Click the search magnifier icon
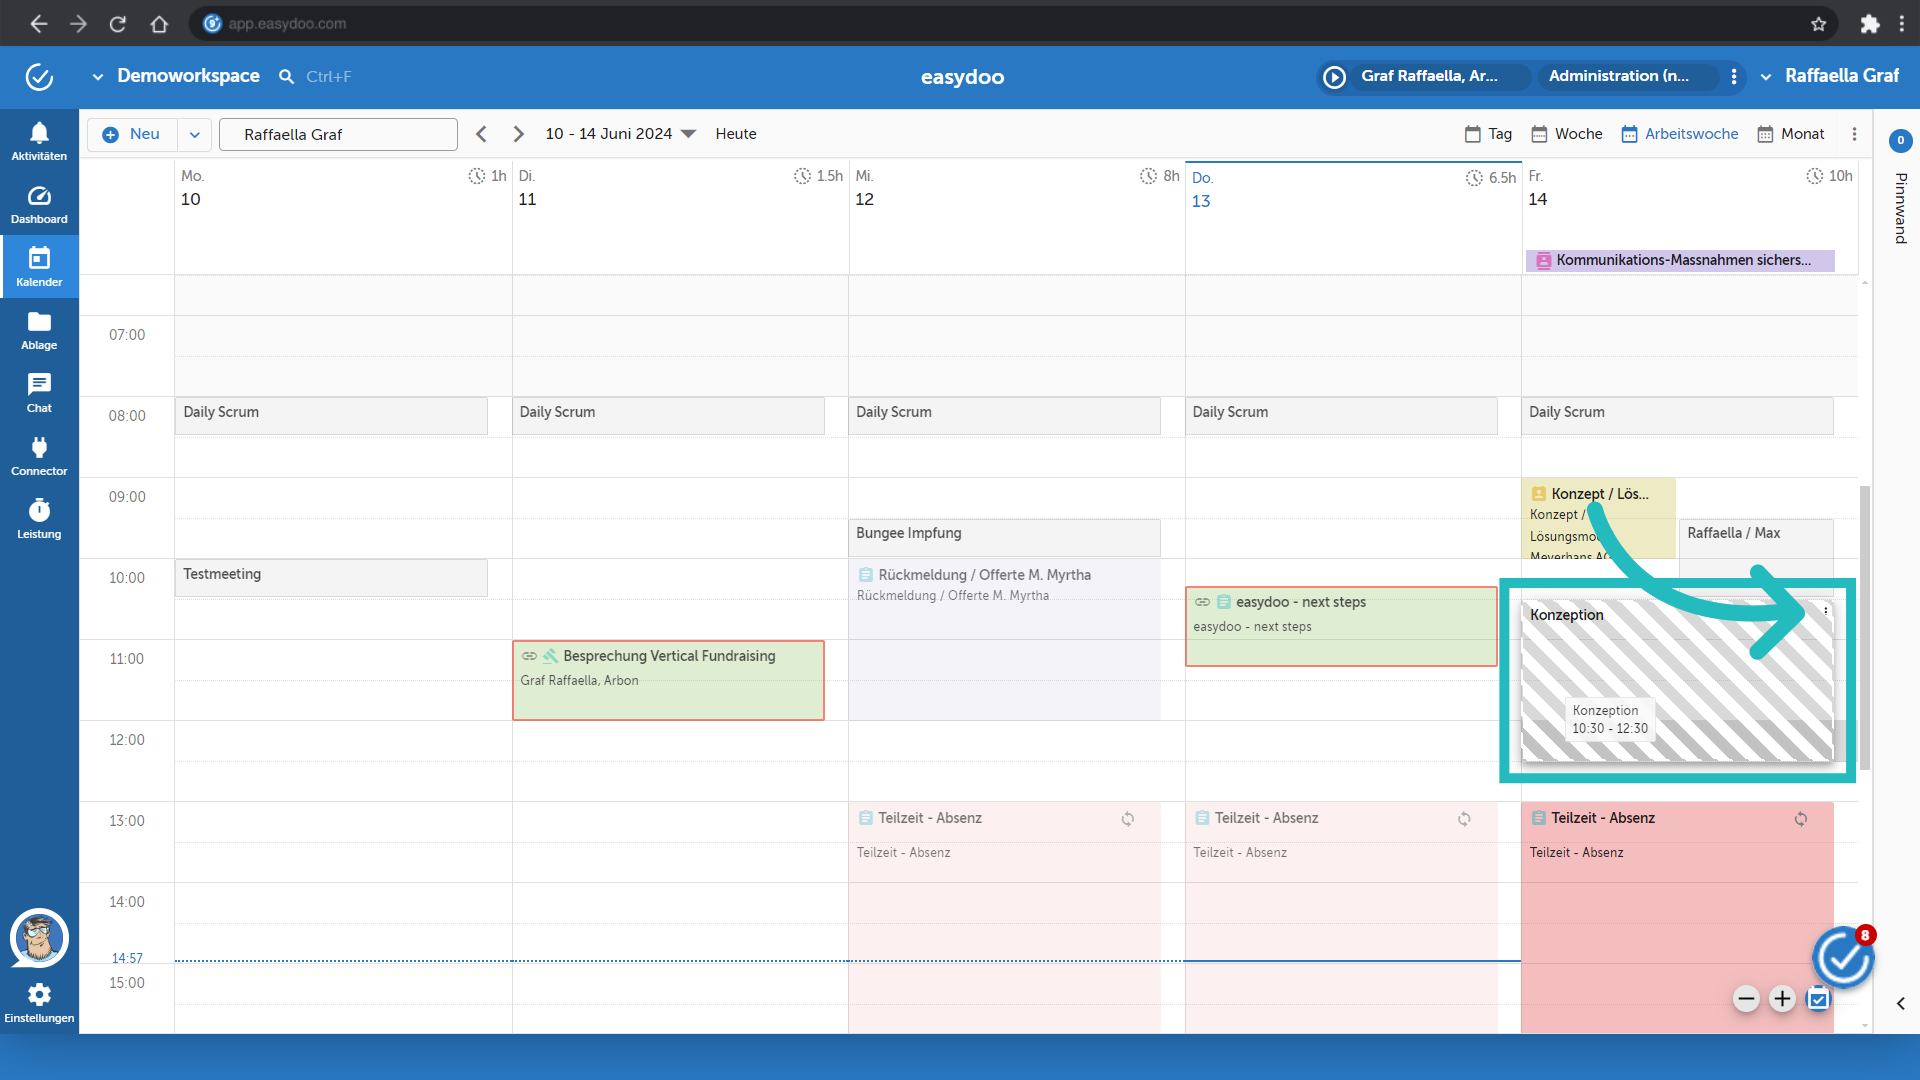 tap(286, 77)
